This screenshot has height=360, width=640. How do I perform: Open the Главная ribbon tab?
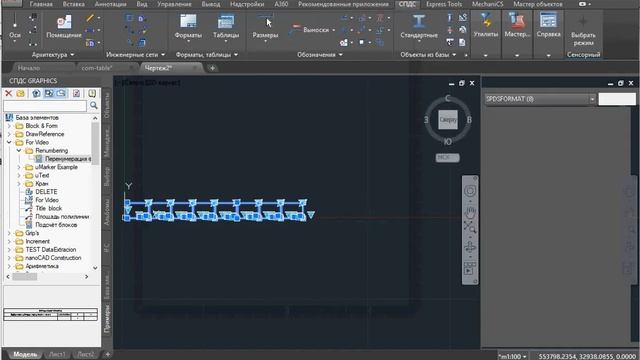(x=41, y=4)
